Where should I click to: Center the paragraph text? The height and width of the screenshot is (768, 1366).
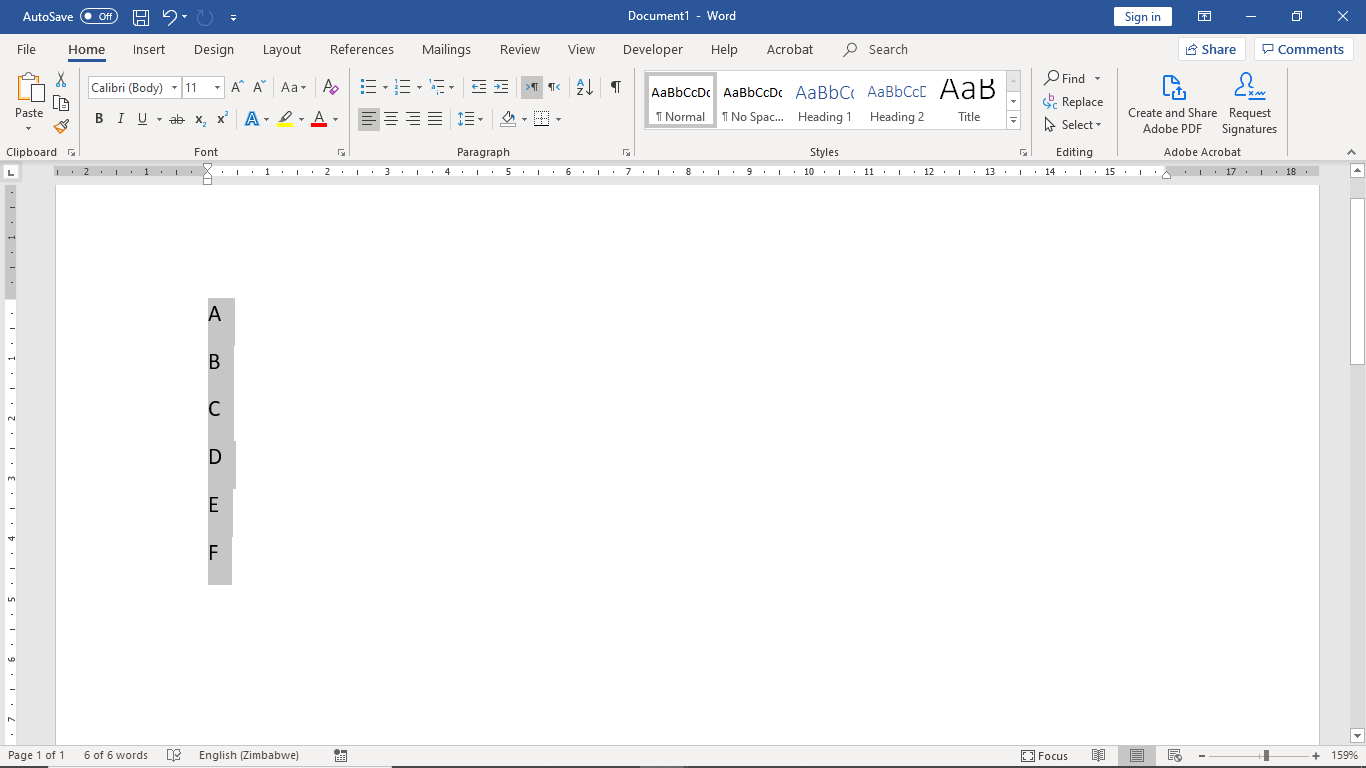tap(391, 119)
